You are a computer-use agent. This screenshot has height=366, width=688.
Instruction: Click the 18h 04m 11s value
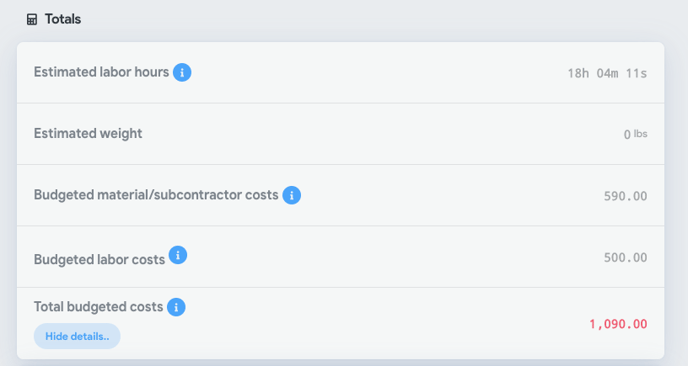point(607,73)
